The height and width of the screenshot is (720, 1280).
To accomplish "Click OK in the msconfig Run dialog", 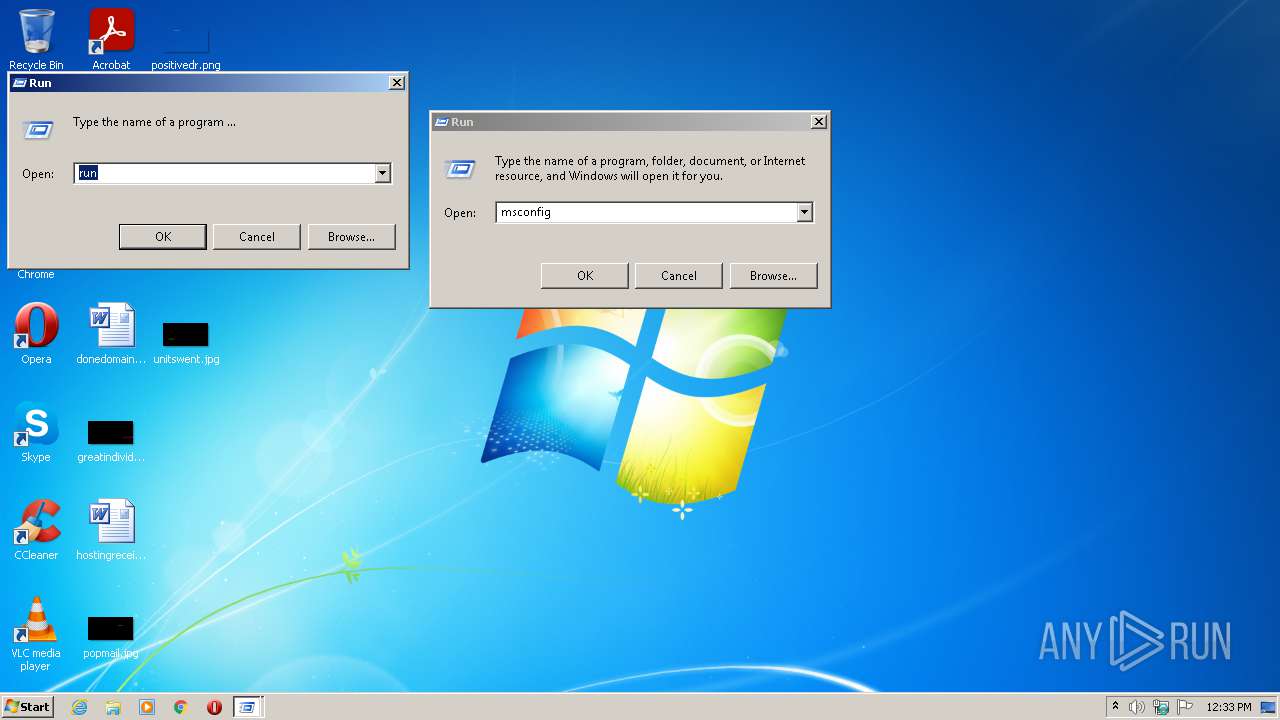I will [x=585, y=276].
